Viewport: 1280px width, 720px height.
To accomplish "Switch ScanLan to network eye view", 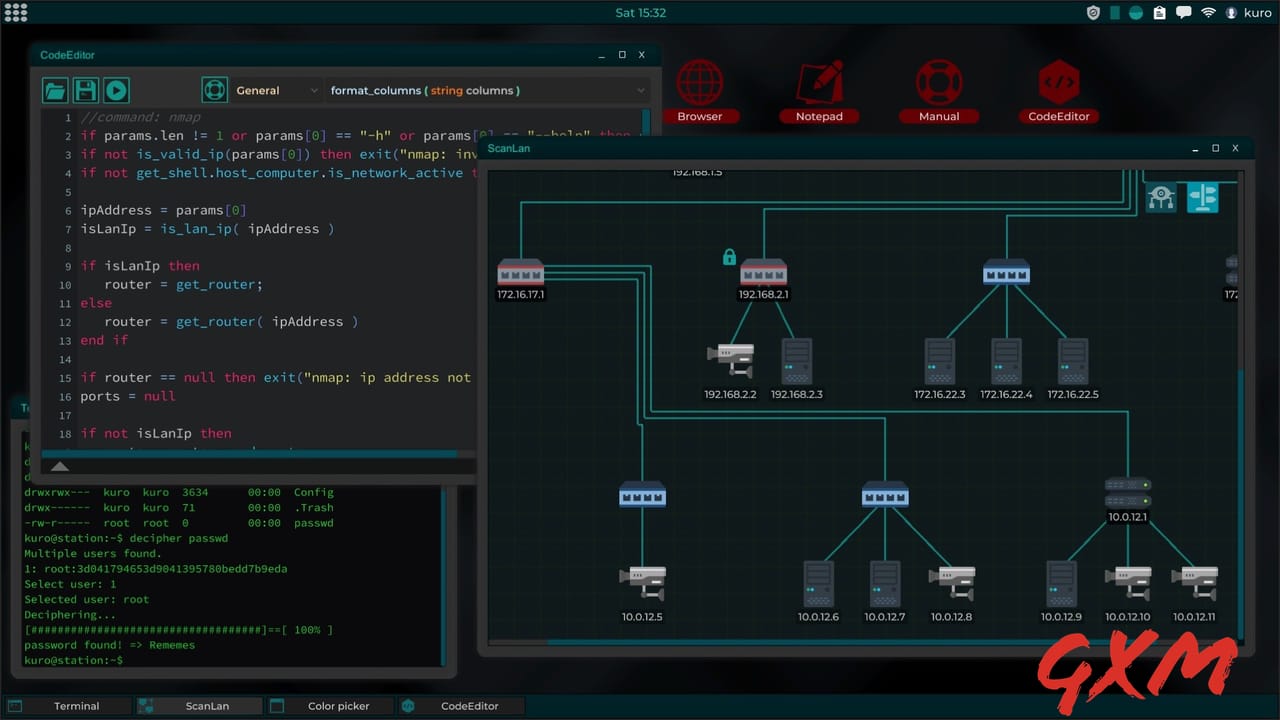I will [x=1161, y=198].
